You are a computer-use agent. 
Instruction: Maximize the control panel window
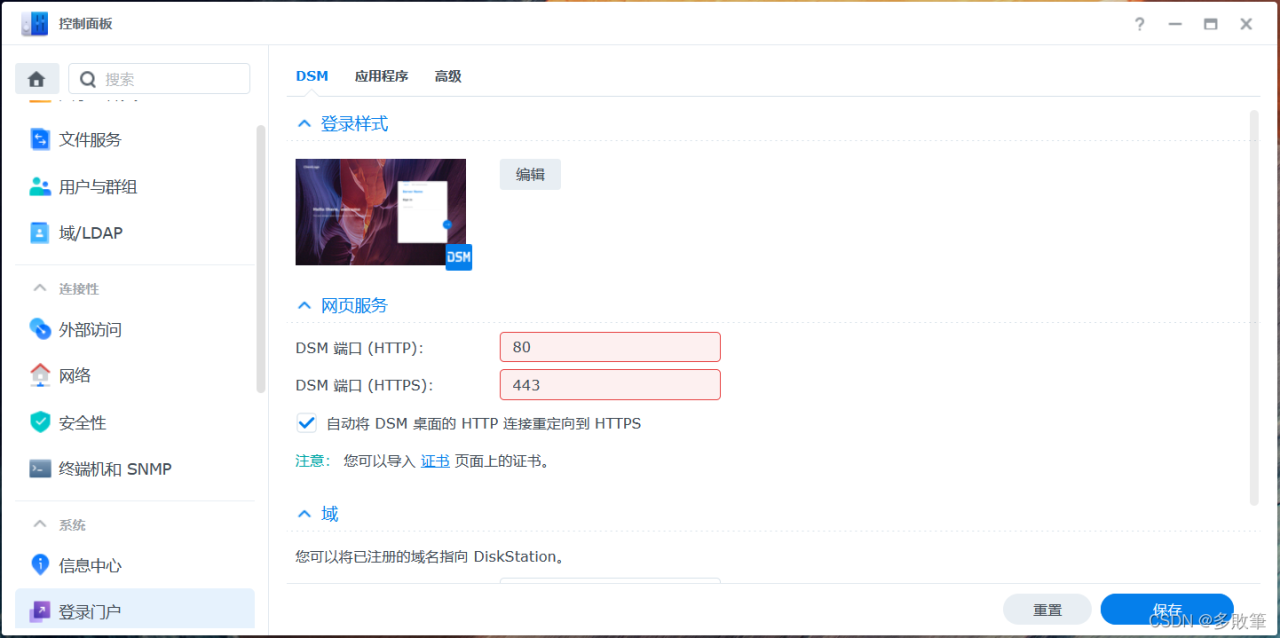[1210, 24]
